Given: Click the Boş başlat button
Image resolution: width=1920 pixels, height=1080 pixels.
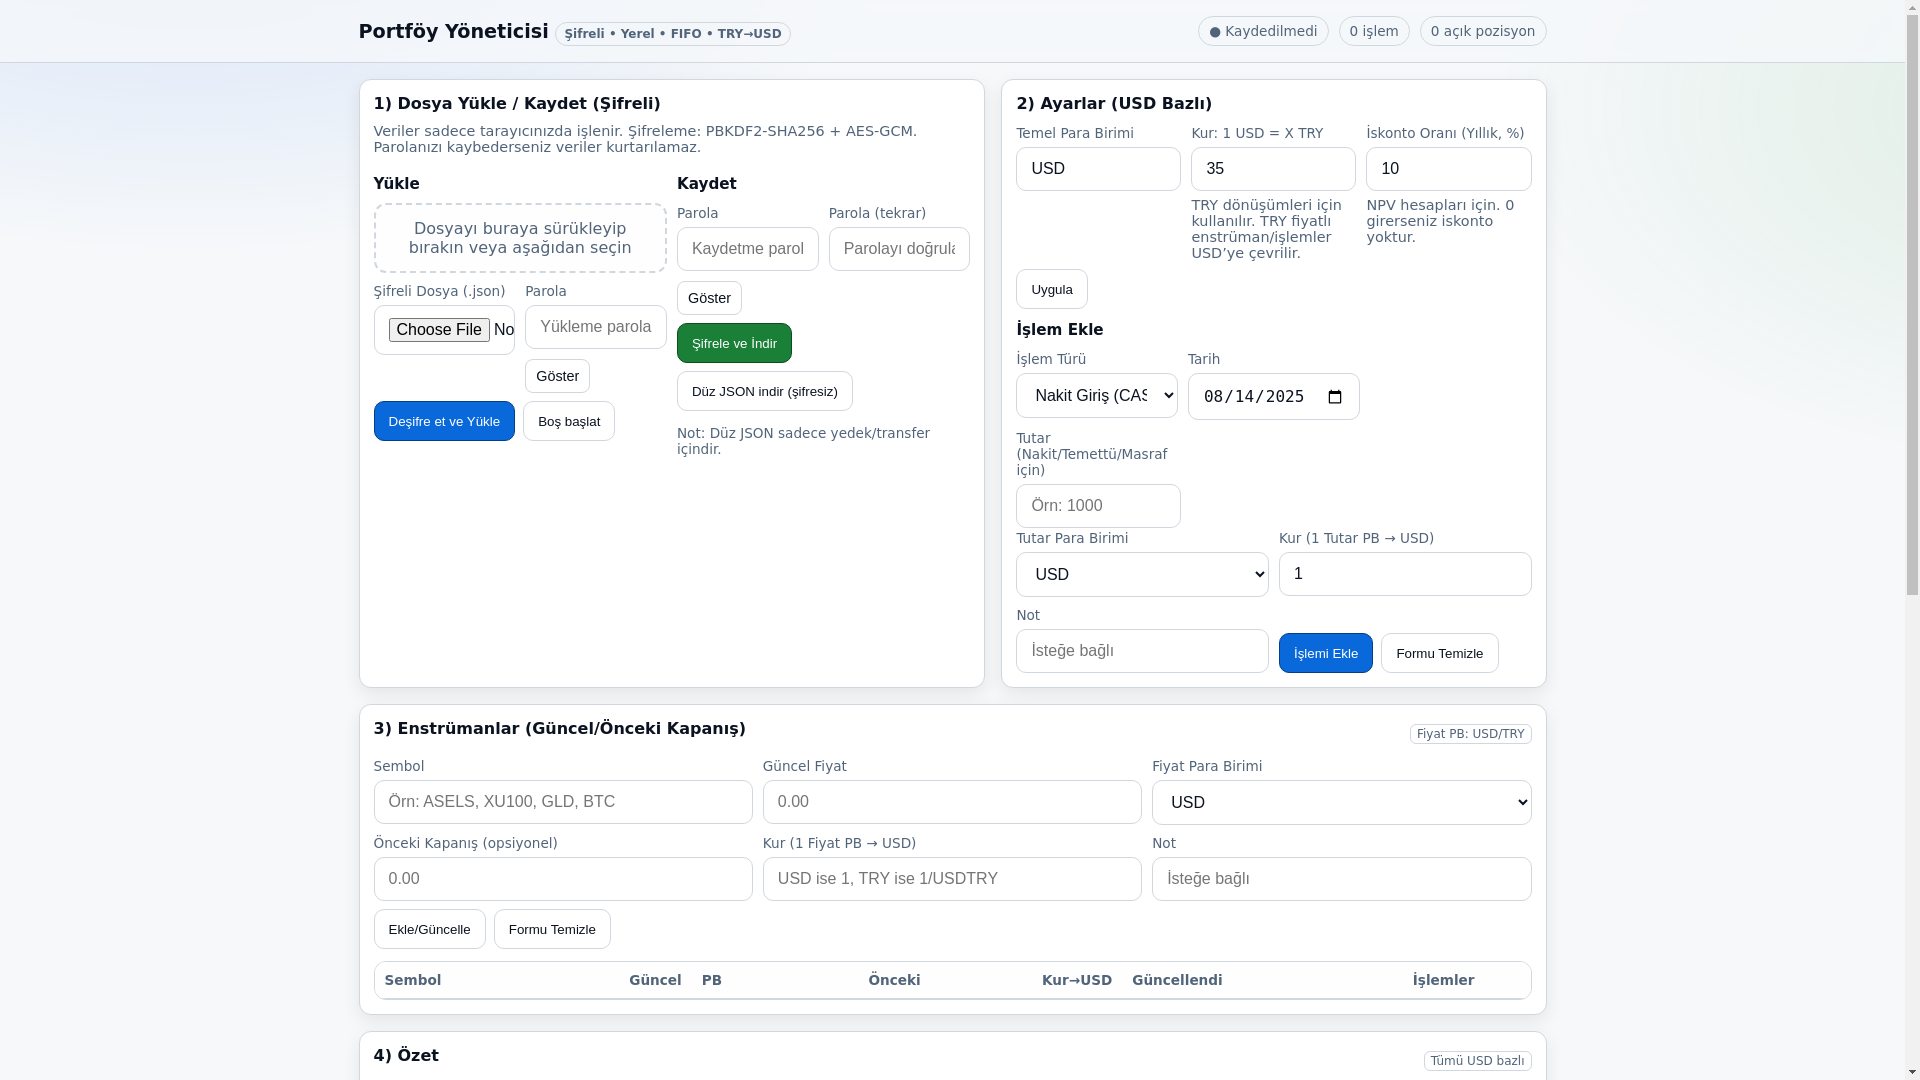Looking at the screenshot, I should point(568,421).
